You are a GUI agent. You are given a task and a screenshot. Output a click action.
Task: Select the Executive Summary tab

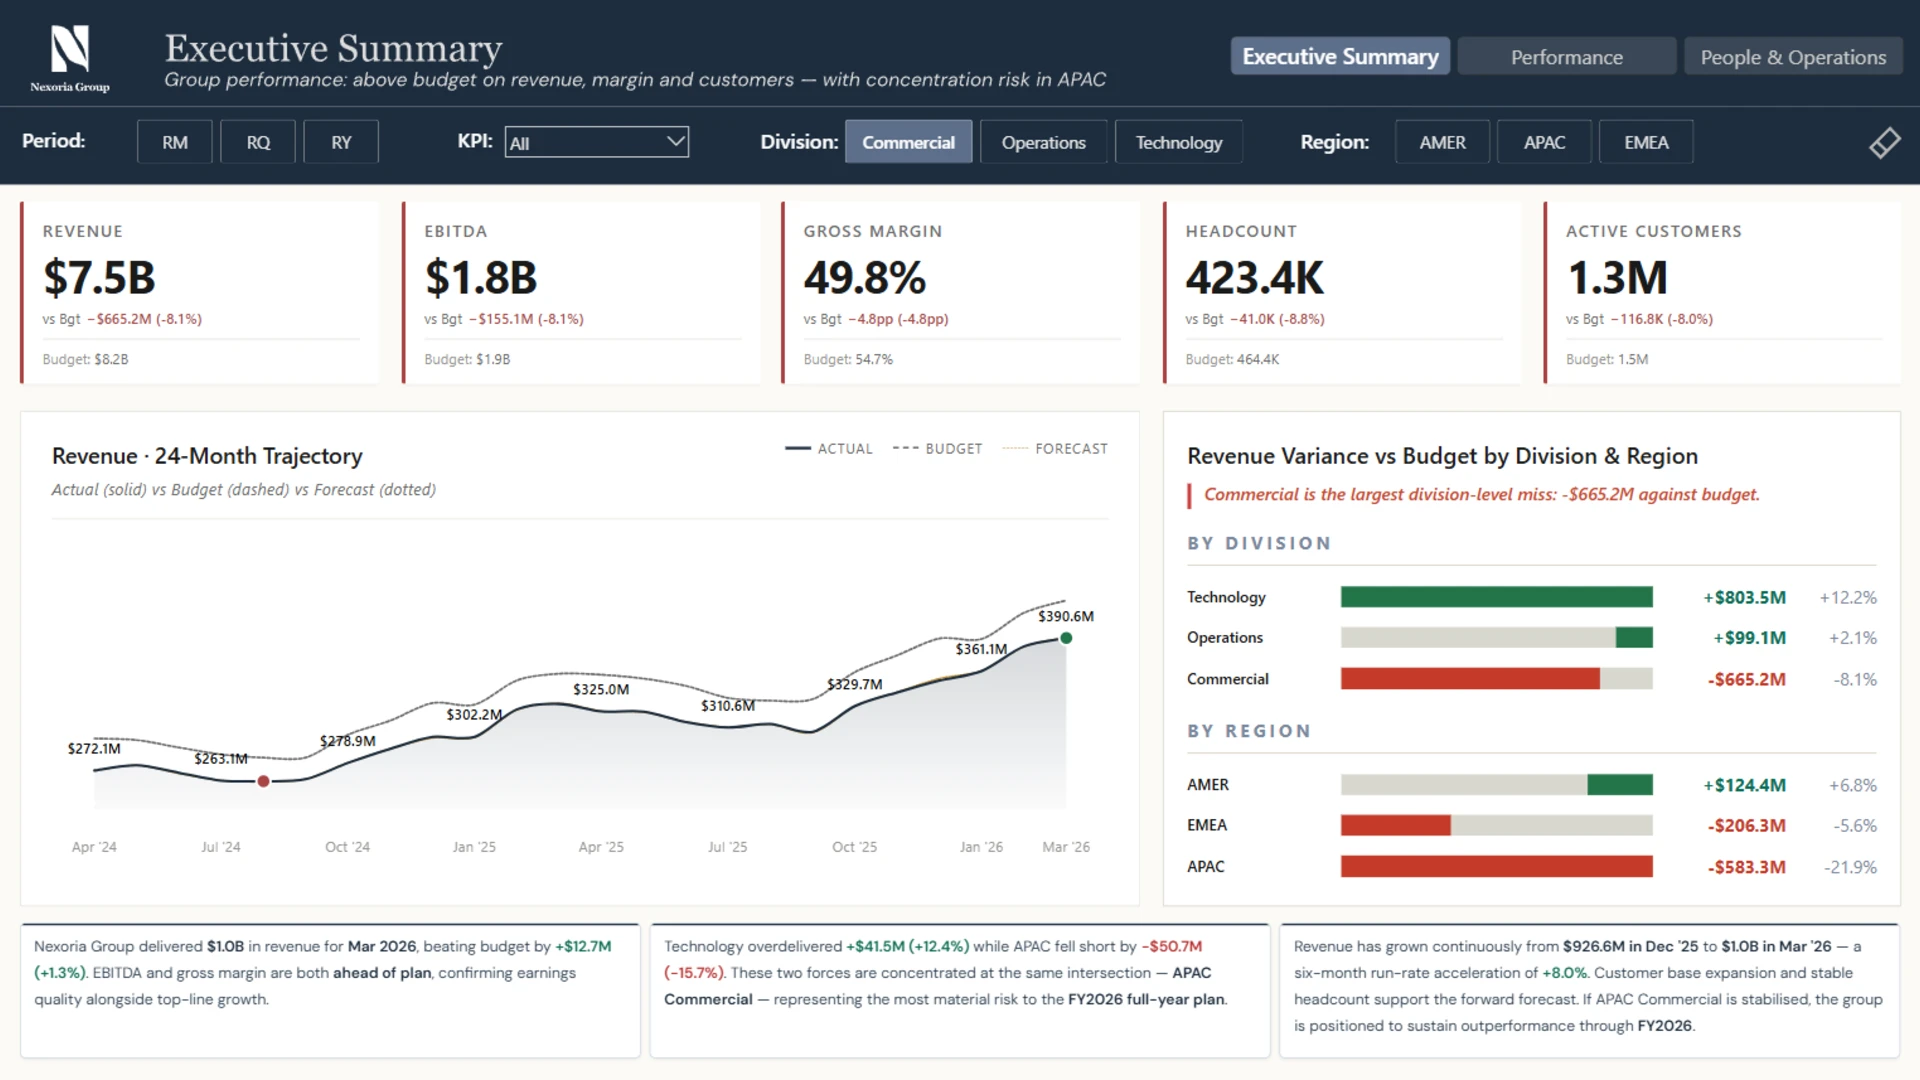point(1339,57)
